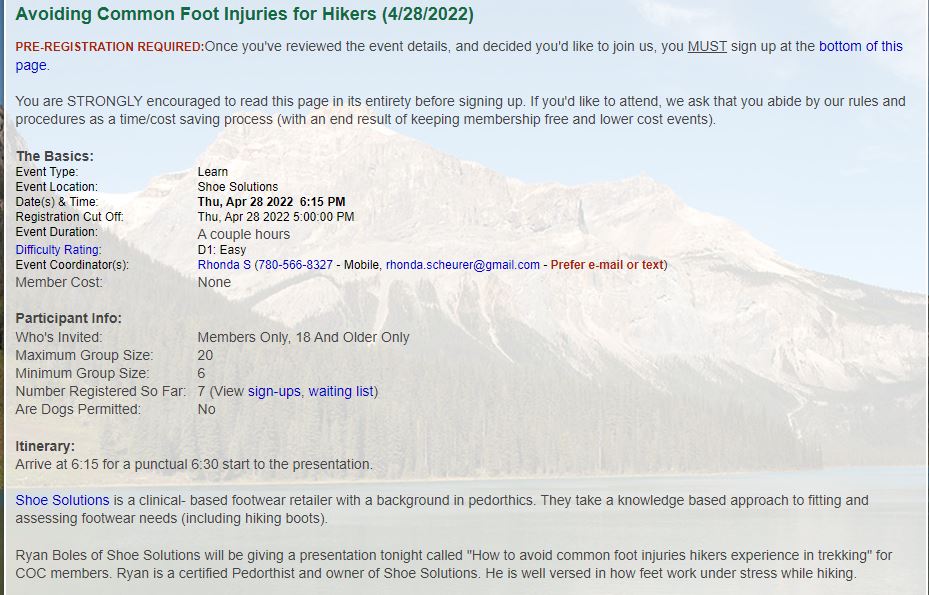The image size is (929, 595).
Task: Click the 780-566-8327 phone number link
Action: pyautogui.click(x=295, y=265)
